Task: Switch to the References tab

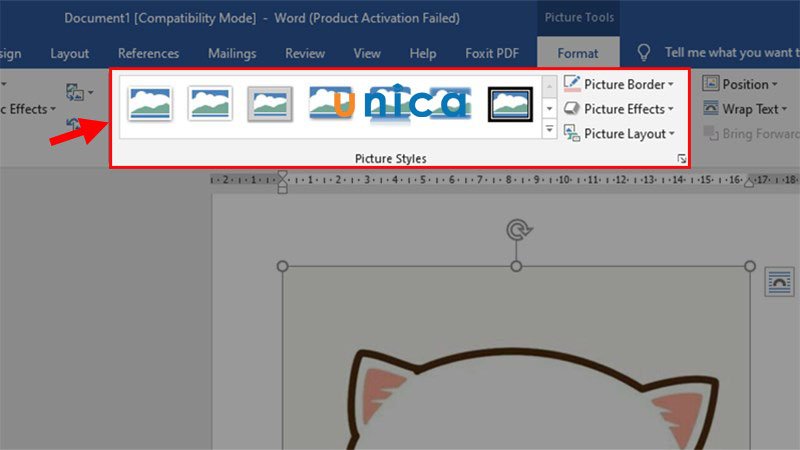Action: pyautogui.click(x=148, y=53)
